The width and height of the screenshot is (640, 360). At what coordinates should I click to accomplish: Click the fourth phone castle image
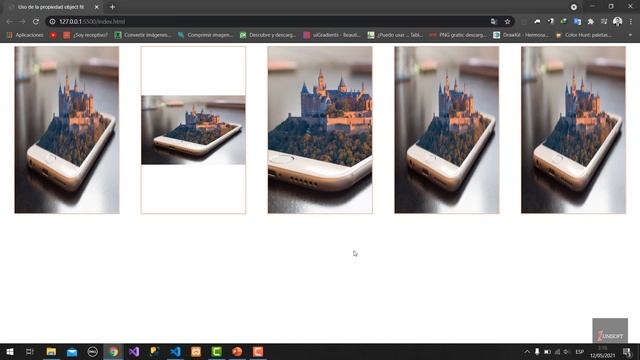(x=447, y=130)
